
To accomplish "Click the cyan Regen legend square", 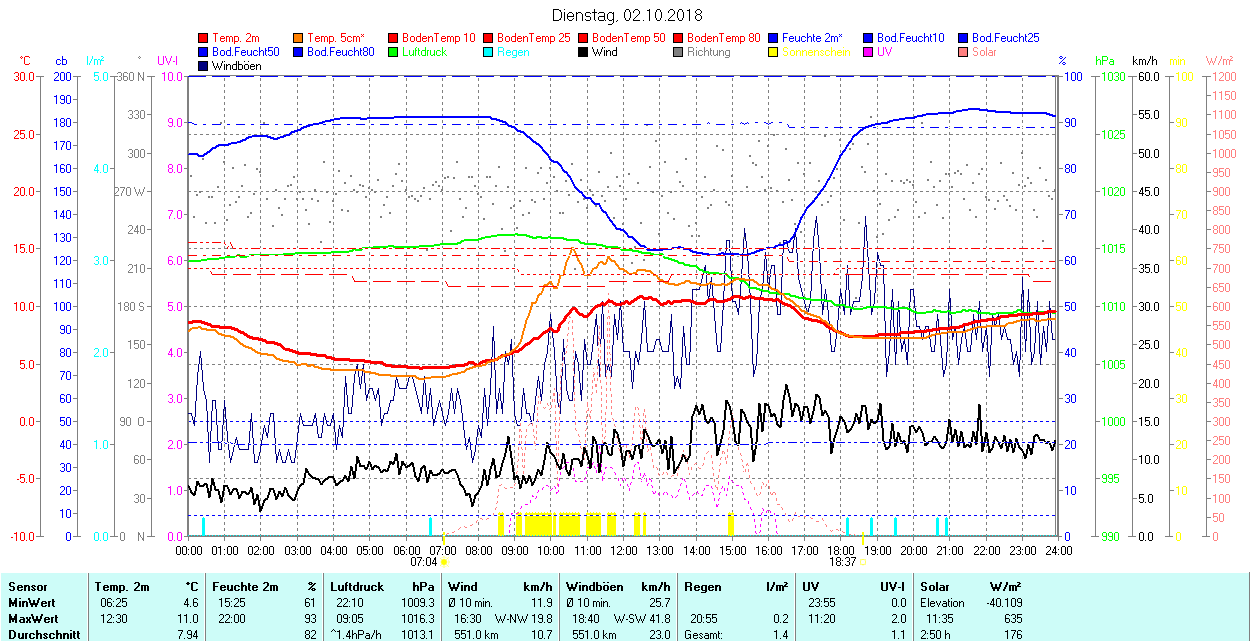I will click(x=489, y=52).
